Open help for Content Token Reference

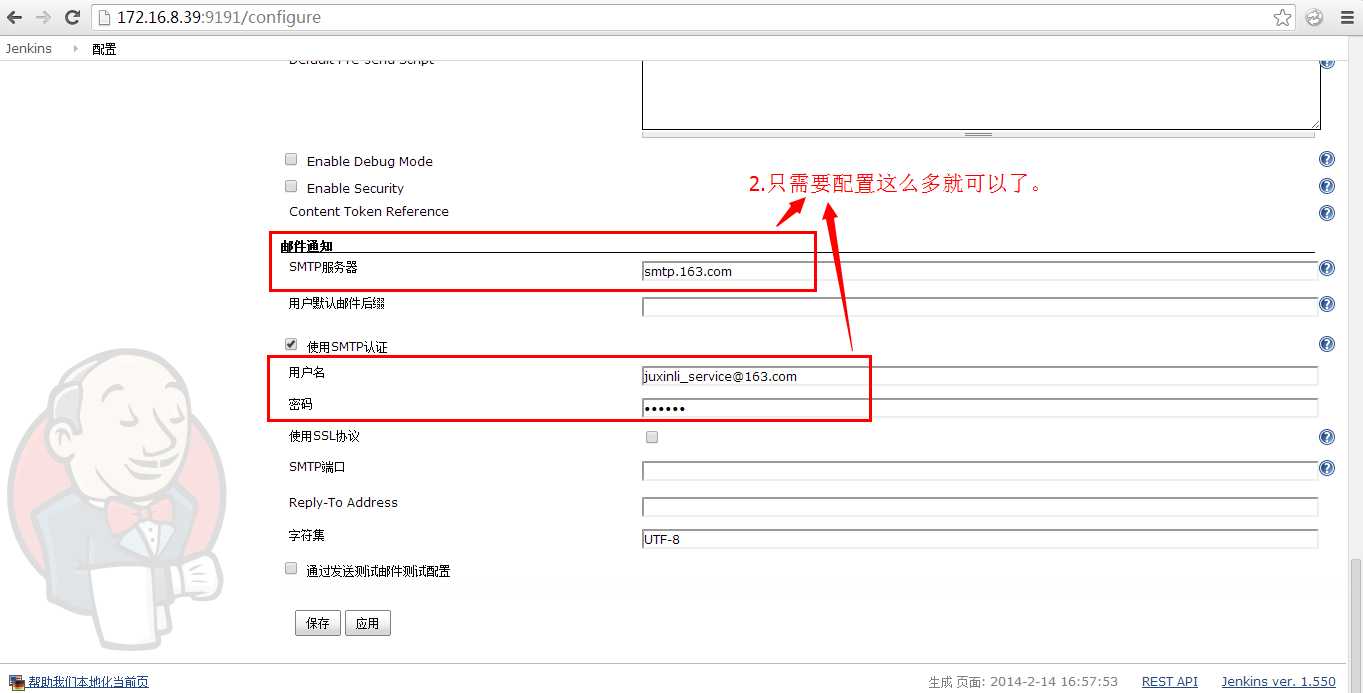click(1327, 213)
